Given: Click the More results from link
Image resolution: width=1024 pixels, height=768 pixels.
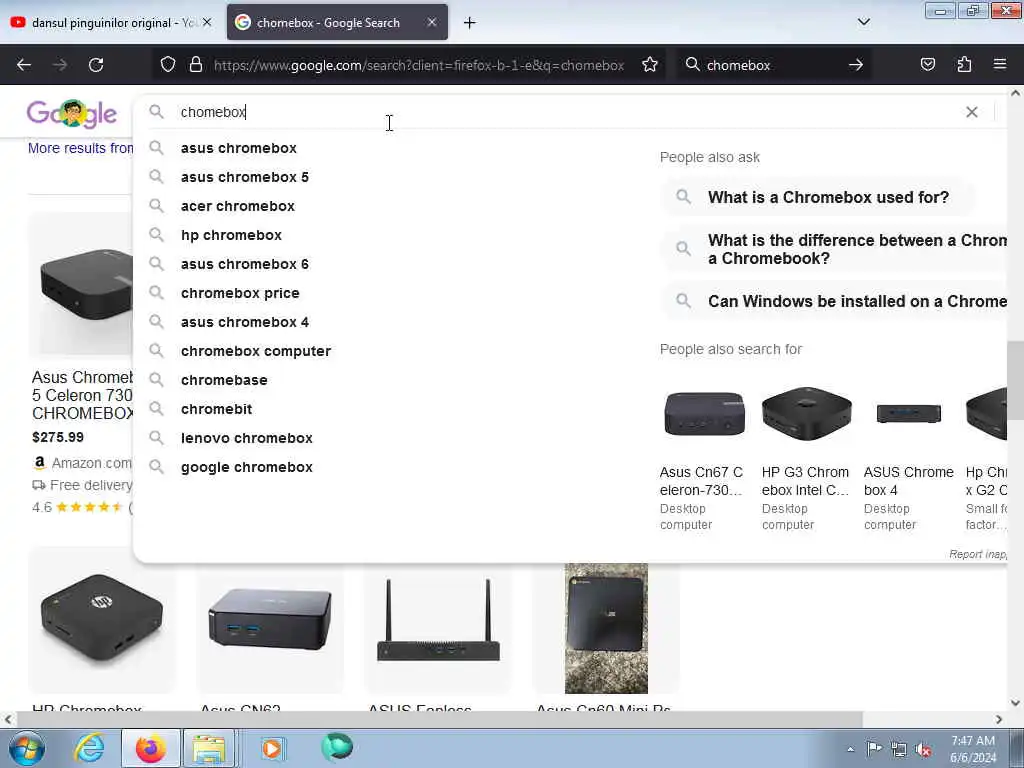Looking at the screenshot, I should [80, 148].
